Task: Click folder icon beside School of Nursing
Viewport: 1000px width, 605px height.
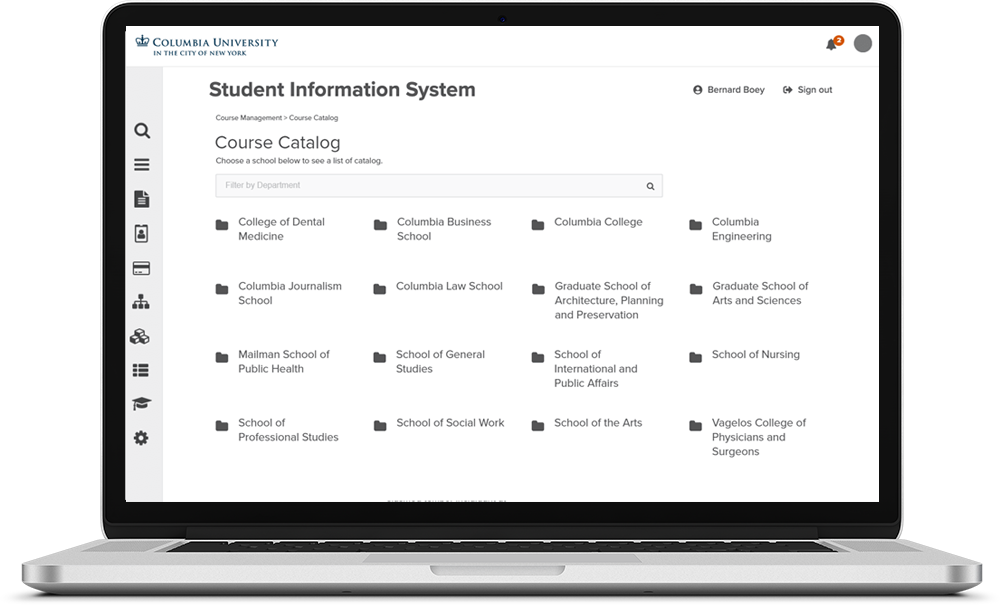Action: coord(696,358)
